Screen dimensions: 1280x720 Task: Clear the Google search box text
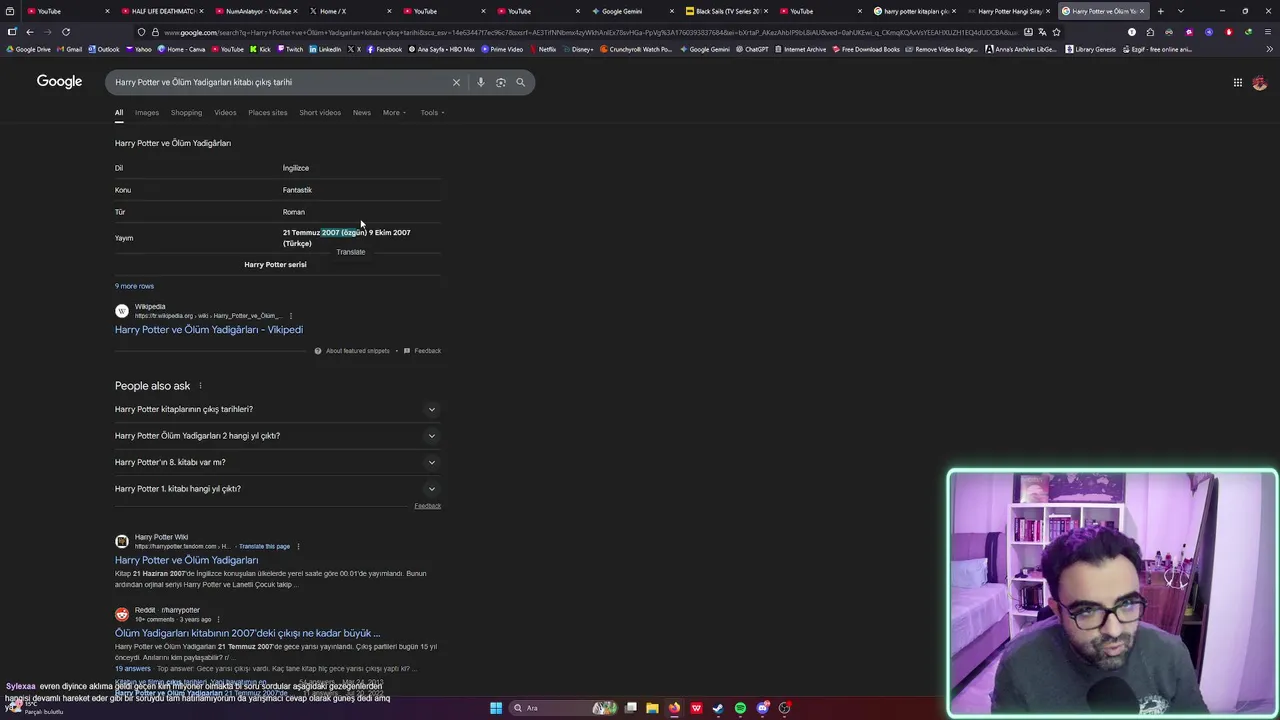tap(456, 82)
